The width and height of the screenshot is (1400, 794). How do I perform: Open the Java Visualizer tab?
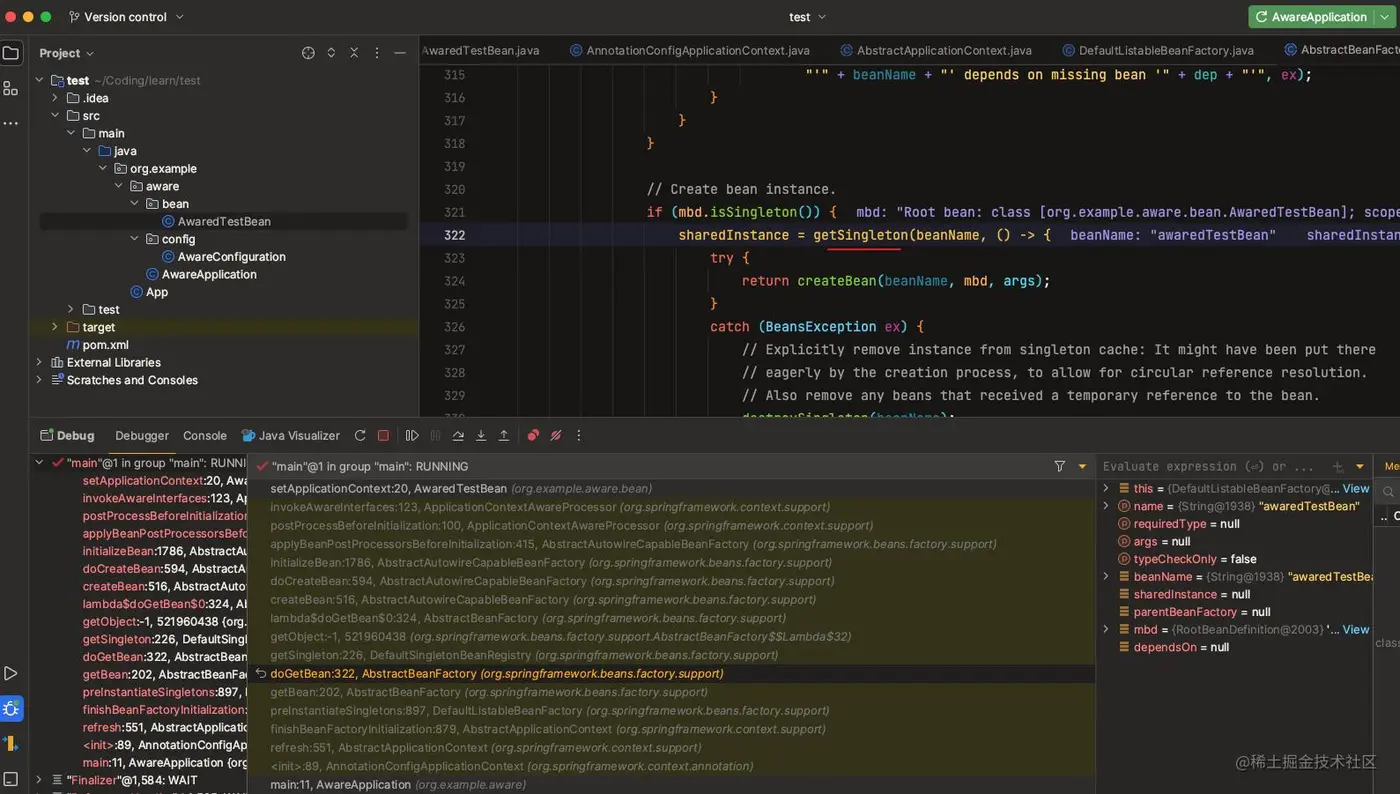(291, 436)
